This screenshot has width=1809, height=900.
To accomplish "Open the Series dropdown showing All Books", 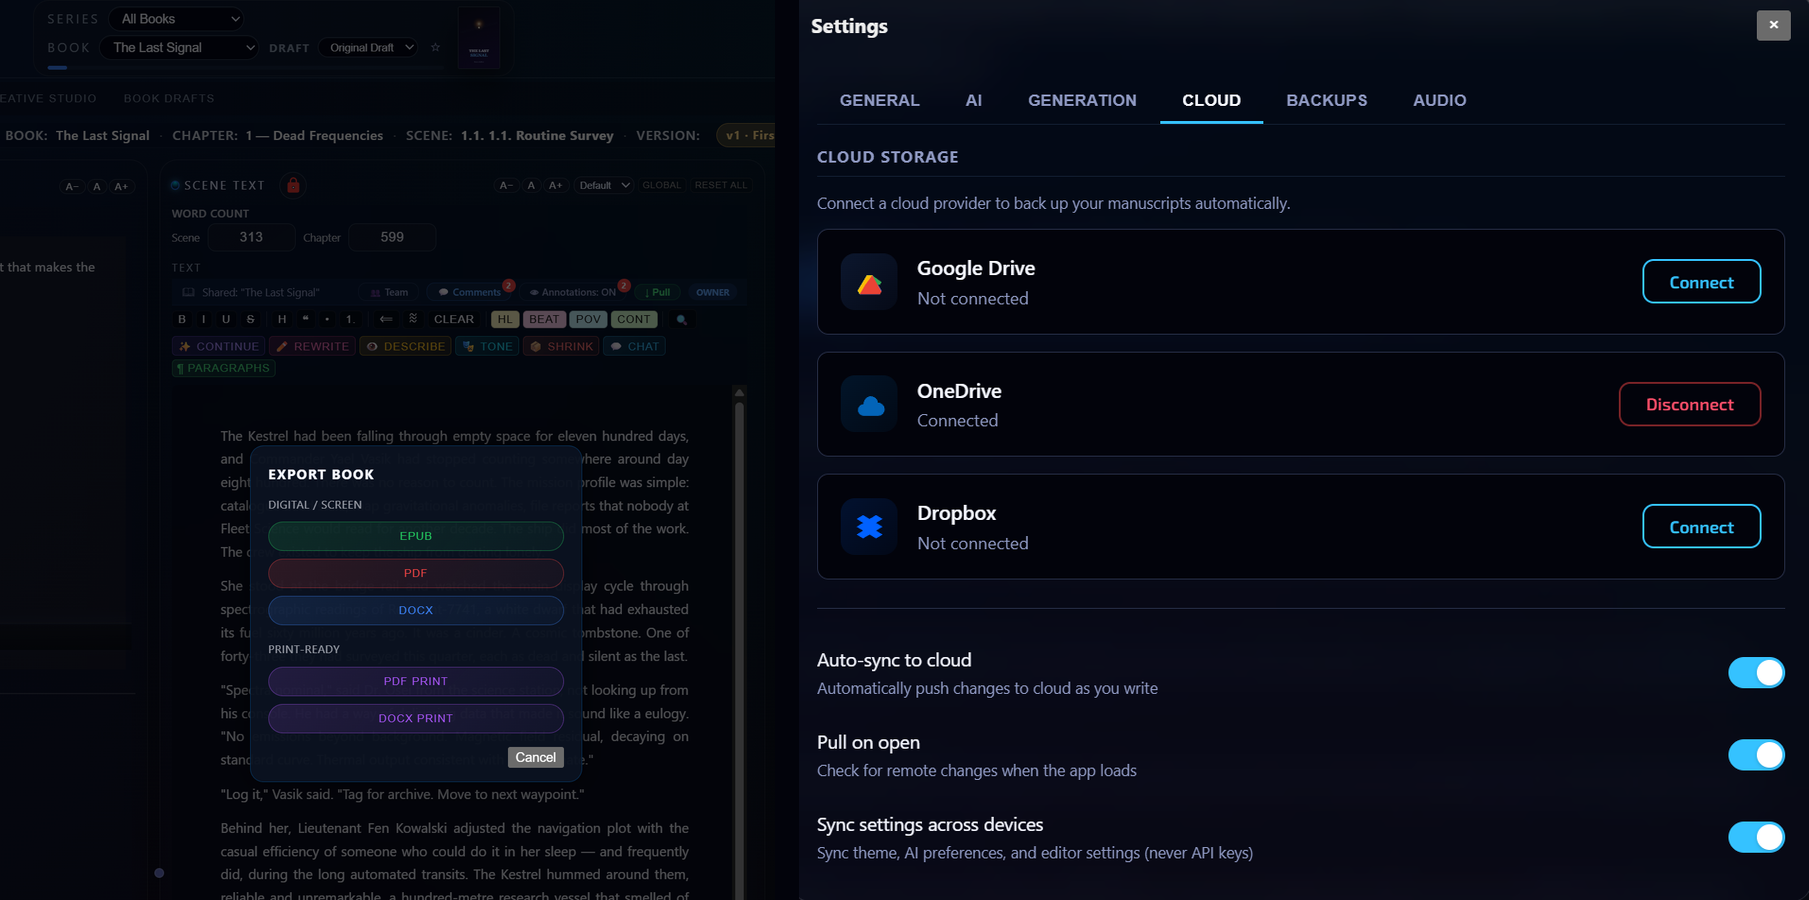I will click(179, 19).
